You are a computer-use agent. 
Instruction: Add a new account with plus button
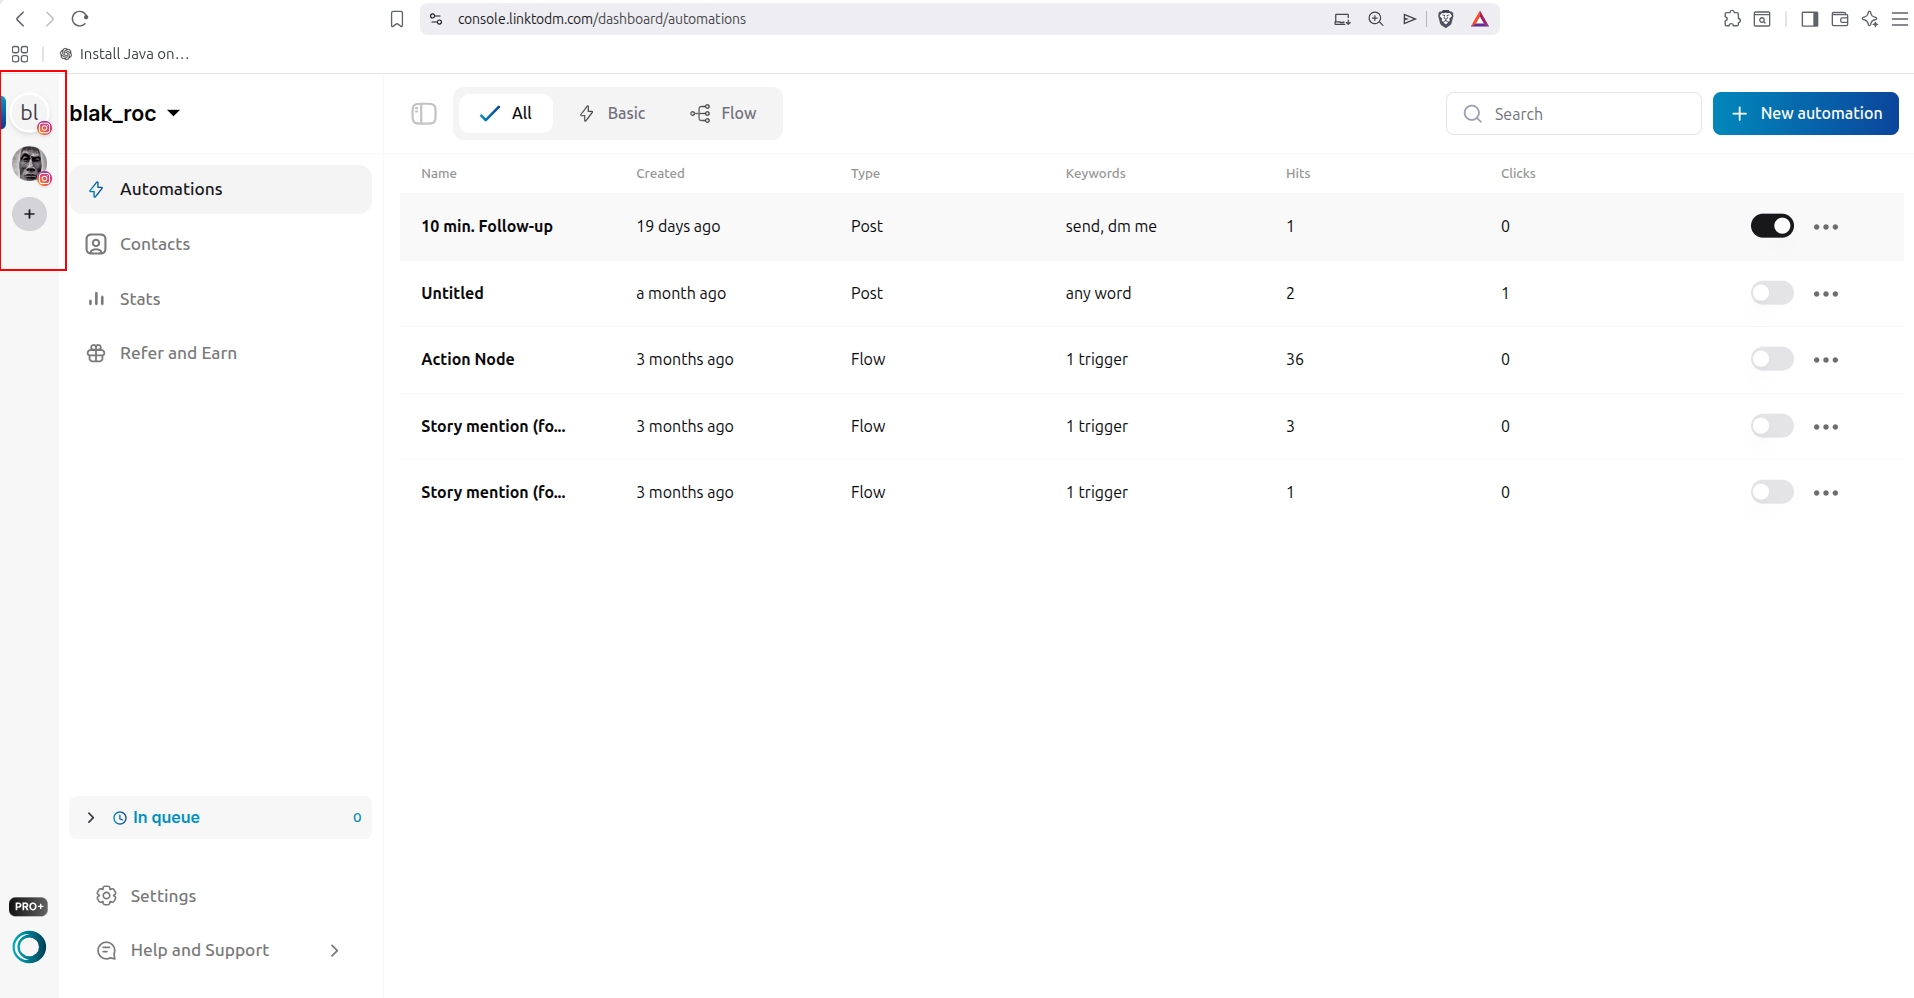[30, 214]
